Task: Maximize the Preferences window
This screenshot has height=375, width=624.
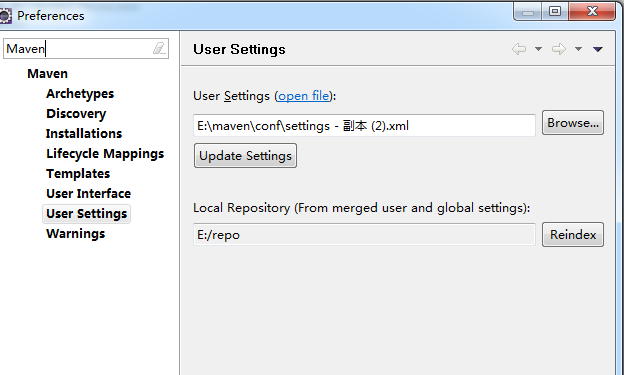Action: [x=555, y=11]
